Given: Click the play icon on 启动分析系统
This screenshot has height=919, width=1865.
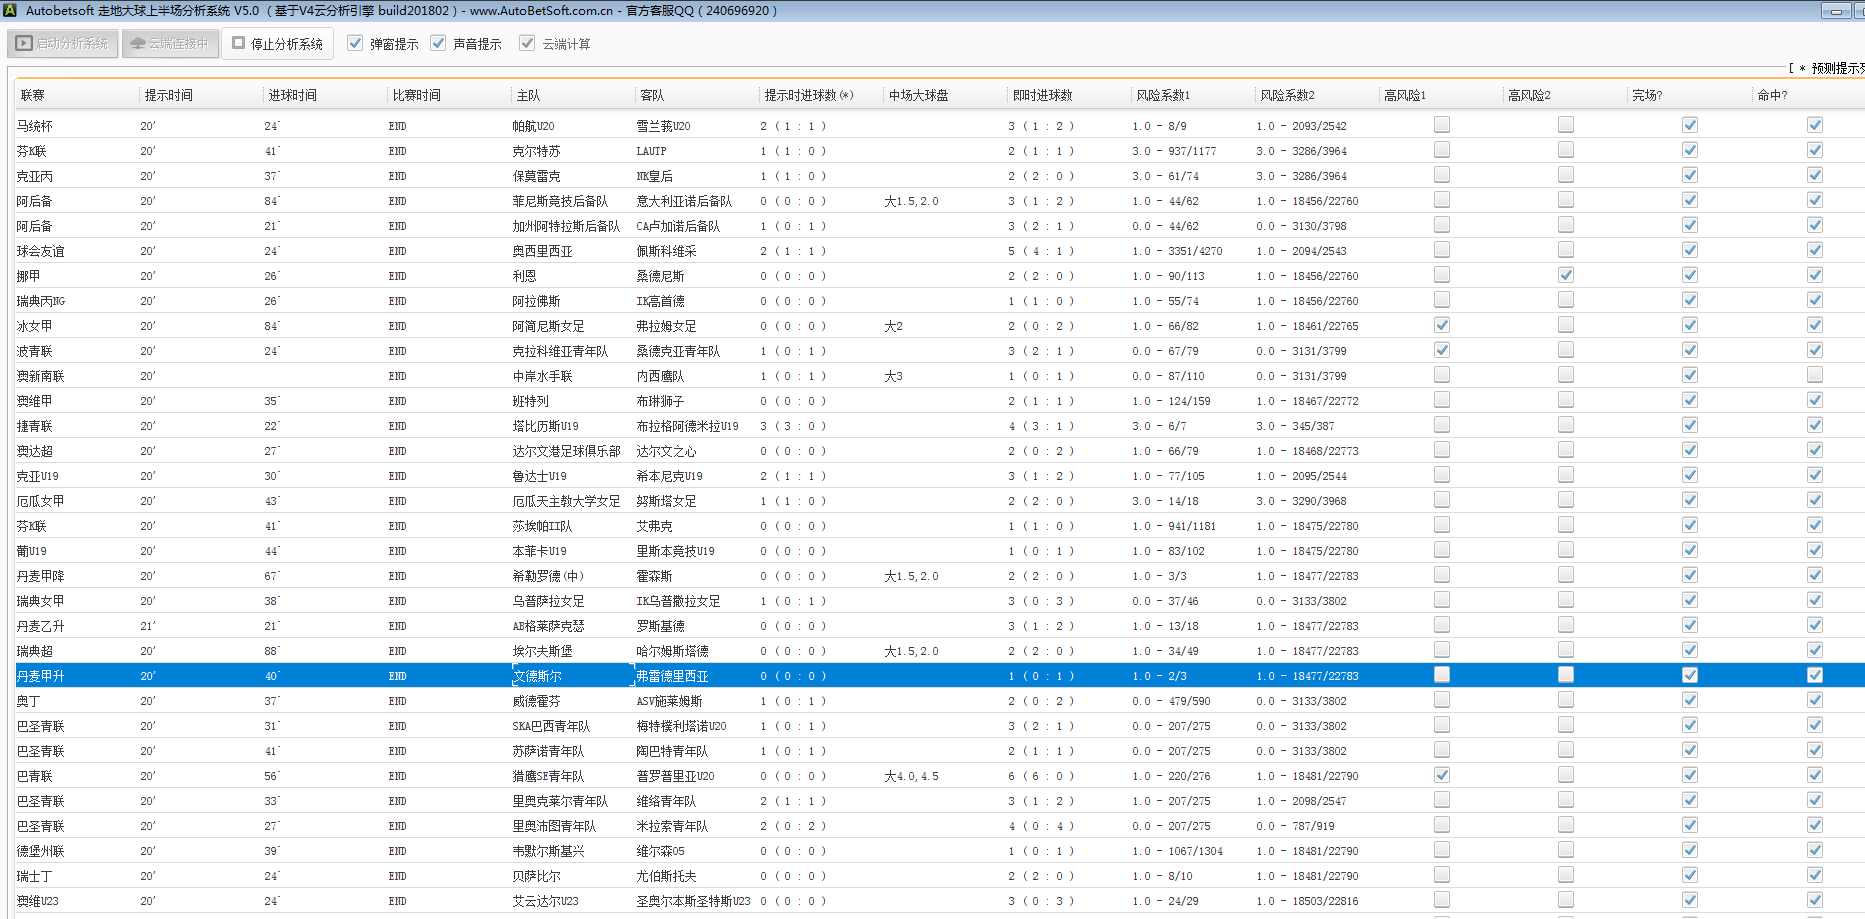Looking at the screenshot, I should click(x=24, y=44).
